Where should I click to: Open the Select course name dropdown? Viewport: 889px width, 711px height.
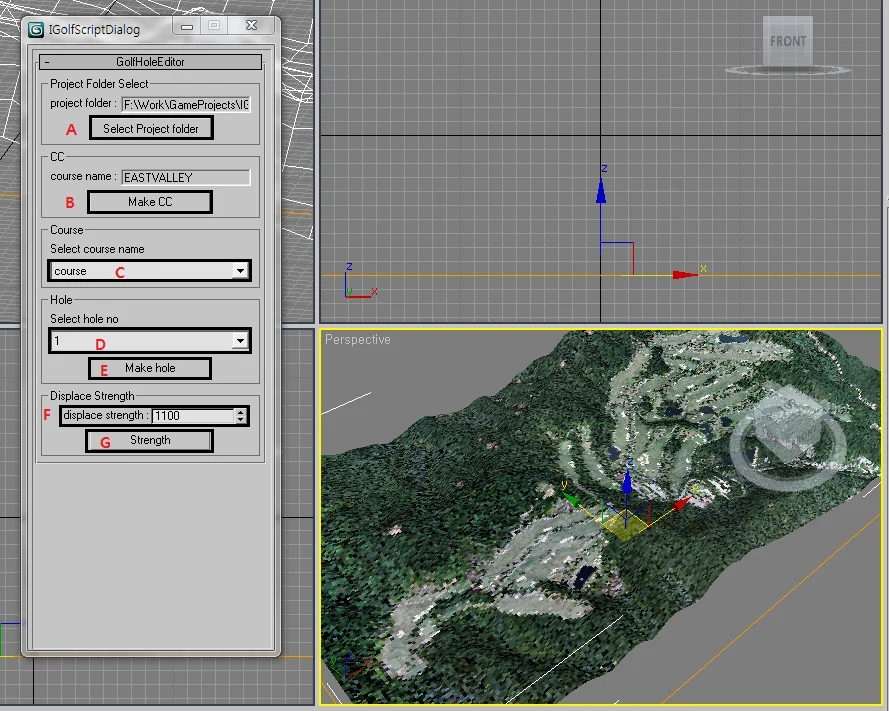240,271
